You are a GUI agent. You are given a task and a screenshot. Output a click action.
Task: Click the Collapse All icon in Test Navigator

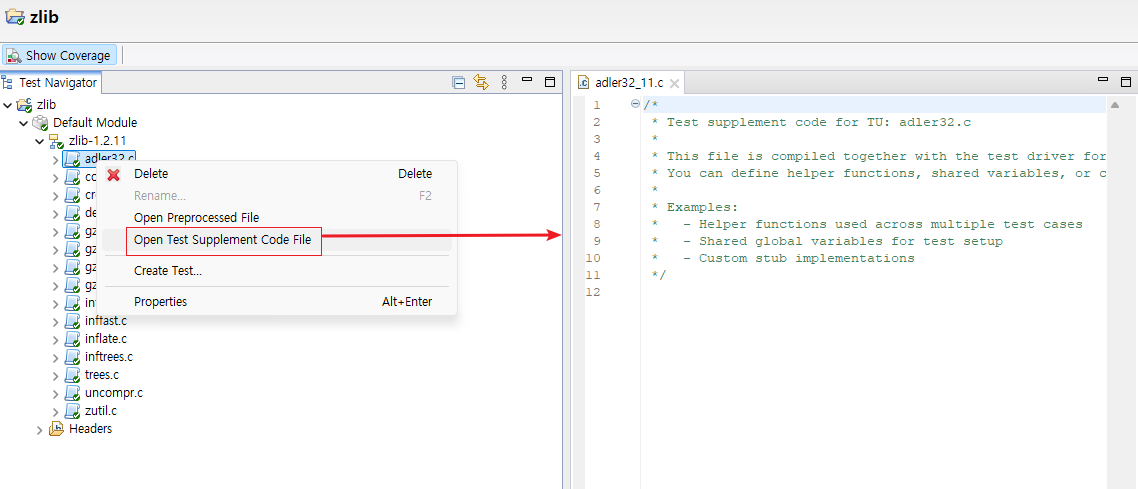[459, 83]
